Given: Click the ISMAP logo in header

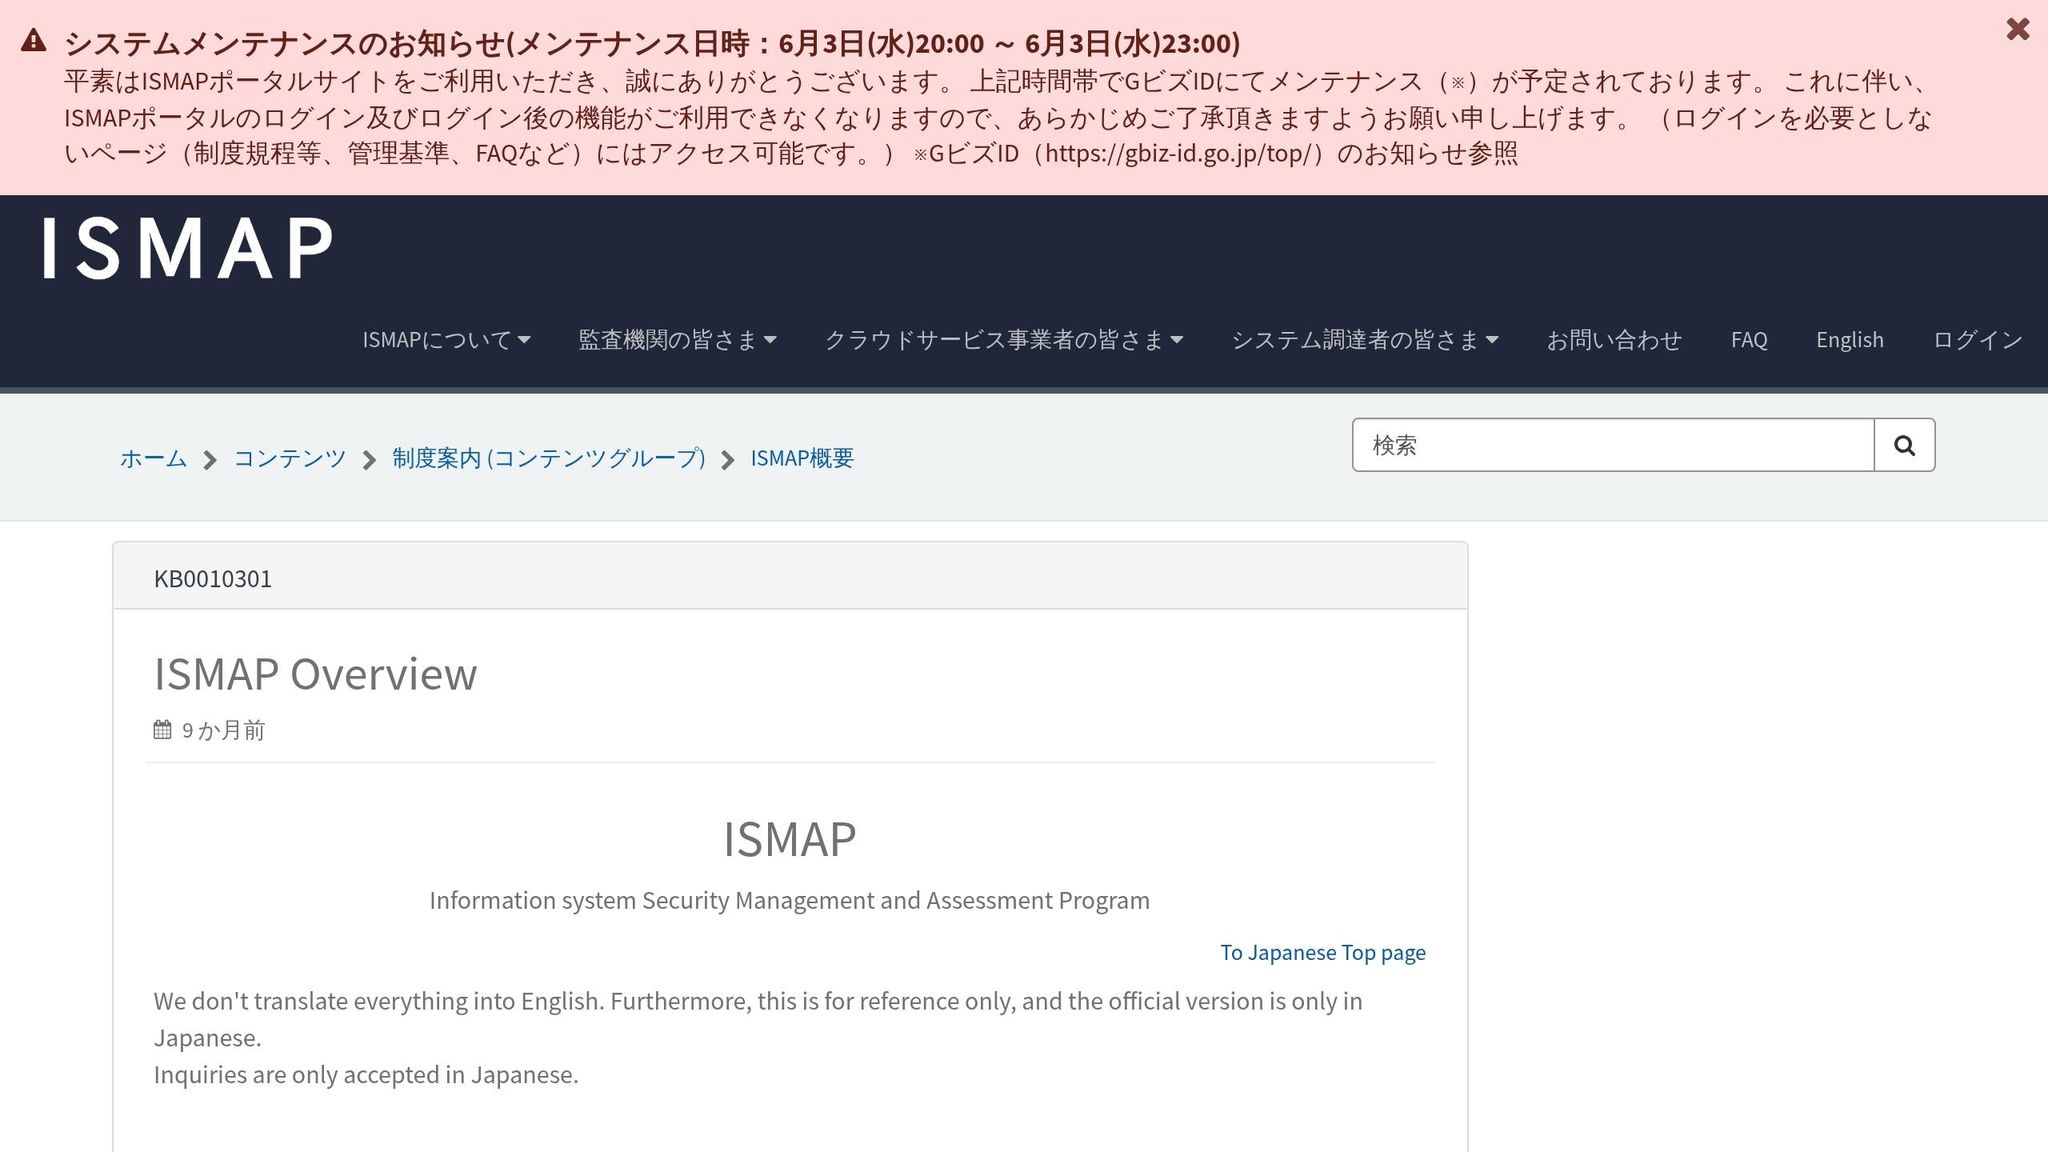Looking at the screenshot, I should (x=187, y=248).
